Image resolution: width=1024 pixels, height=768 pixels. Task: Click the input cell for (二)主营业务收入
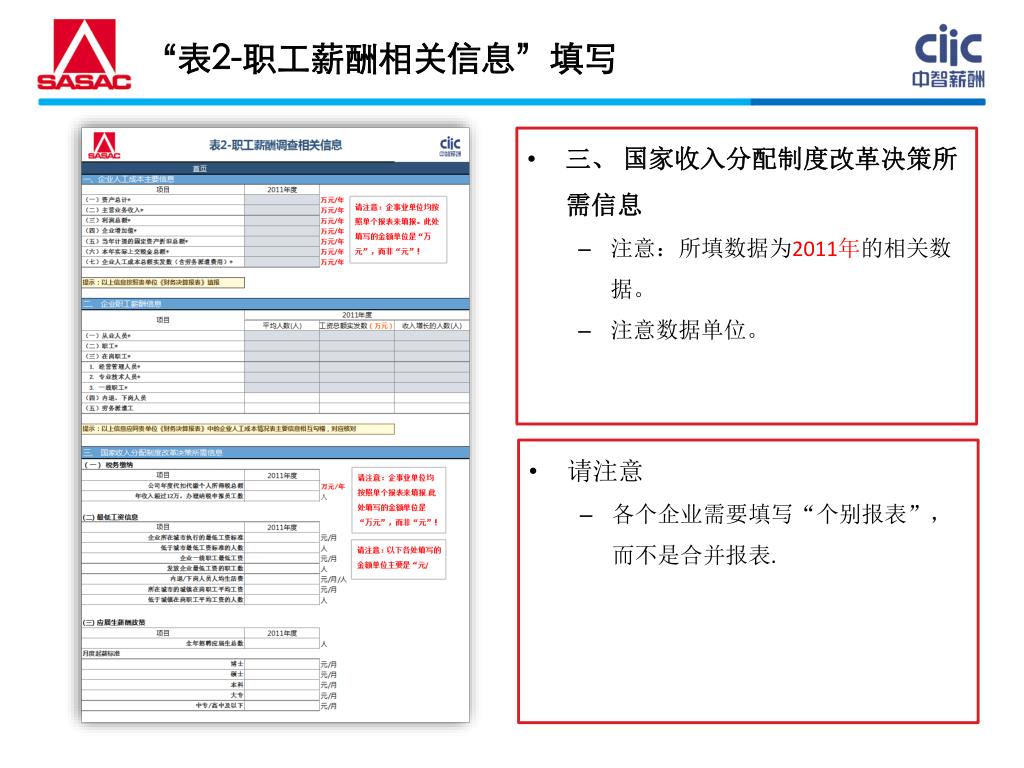point(281,210)
